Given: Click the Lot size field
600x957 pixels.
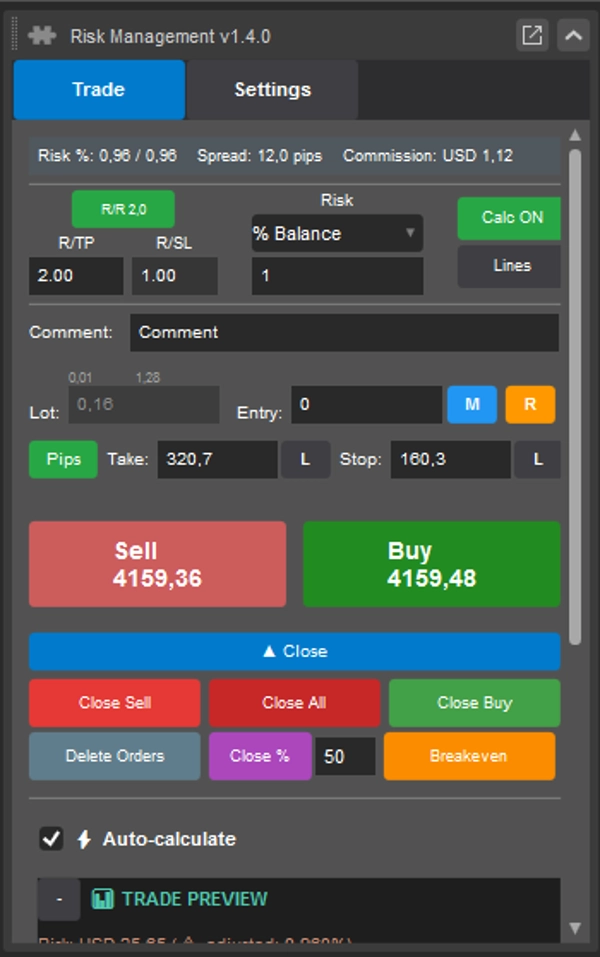Looking at the screenshot, I should (144, 404).
